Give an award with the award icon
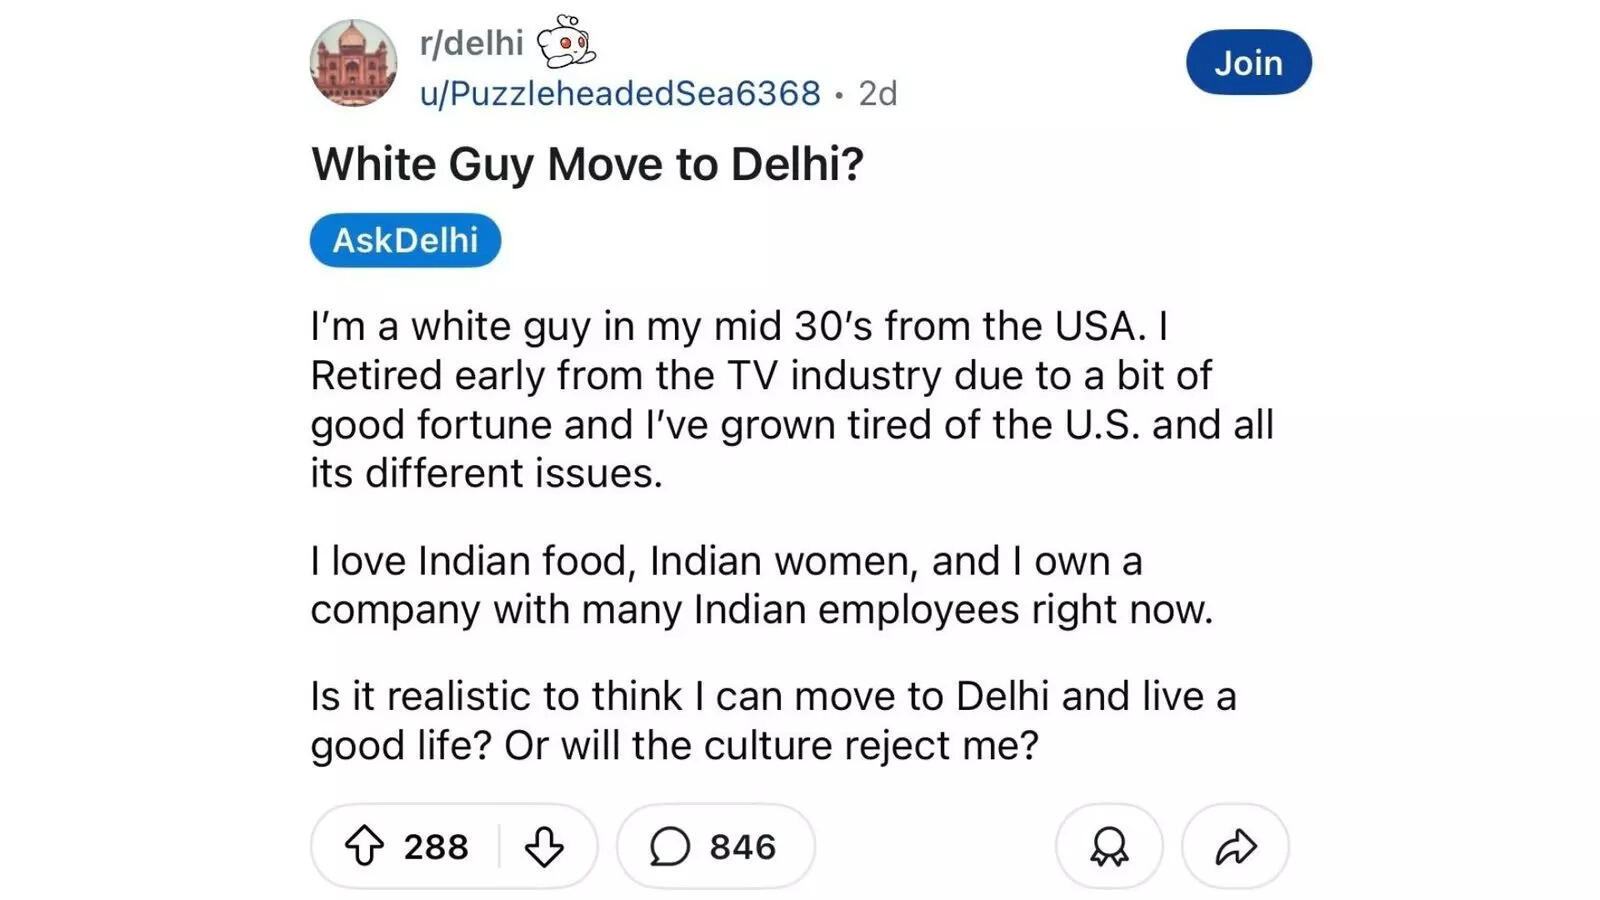The width and height of the screenshot is (1600, 900). [x=1108, y=845]
